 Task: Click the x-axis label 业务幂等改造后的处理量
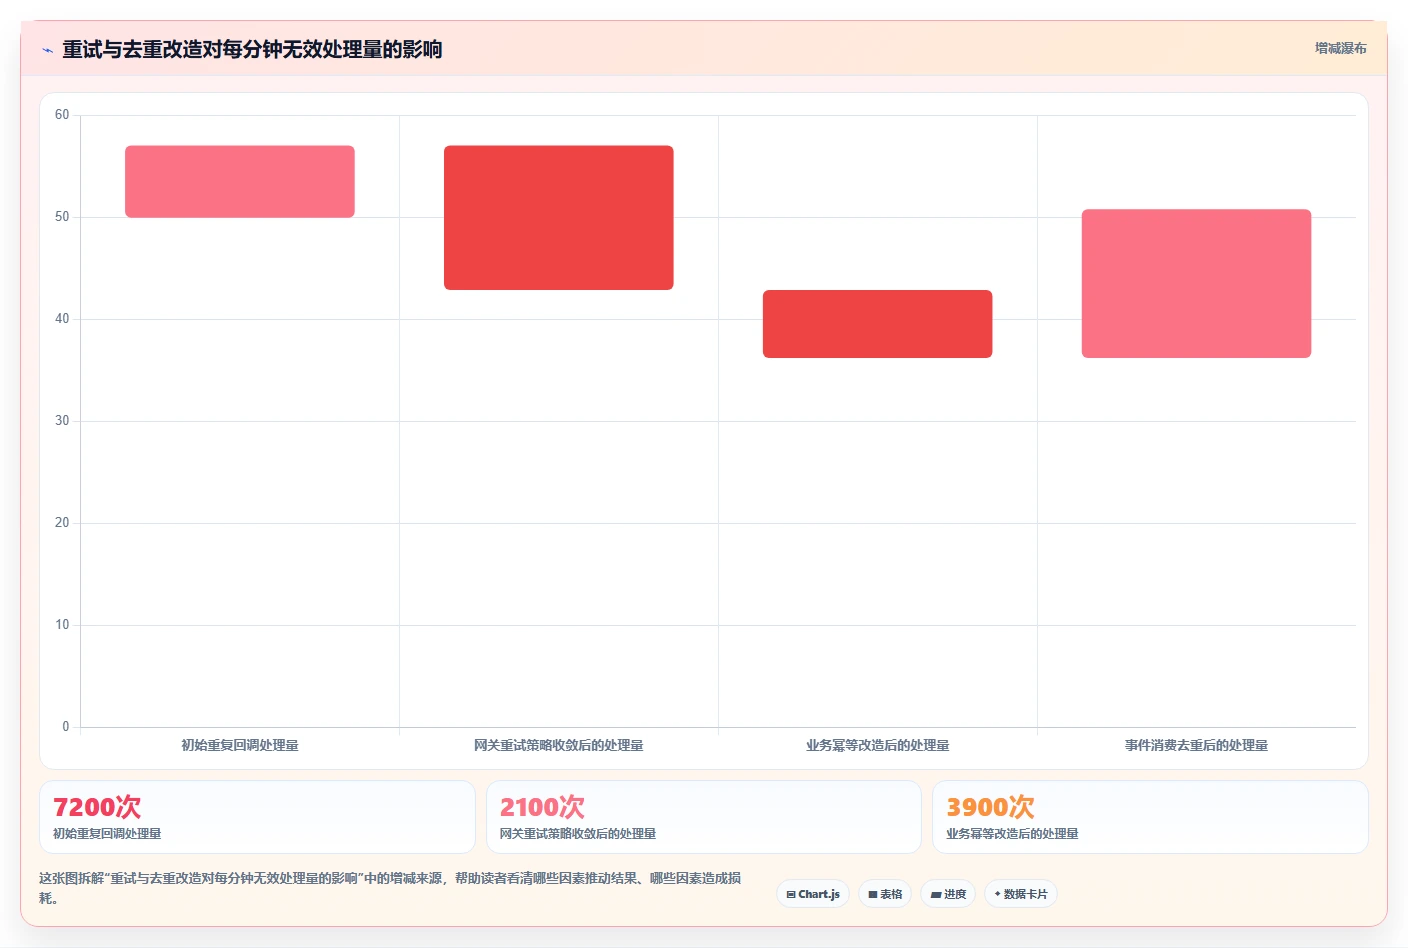pyautogui.click(x=878, y=745)
